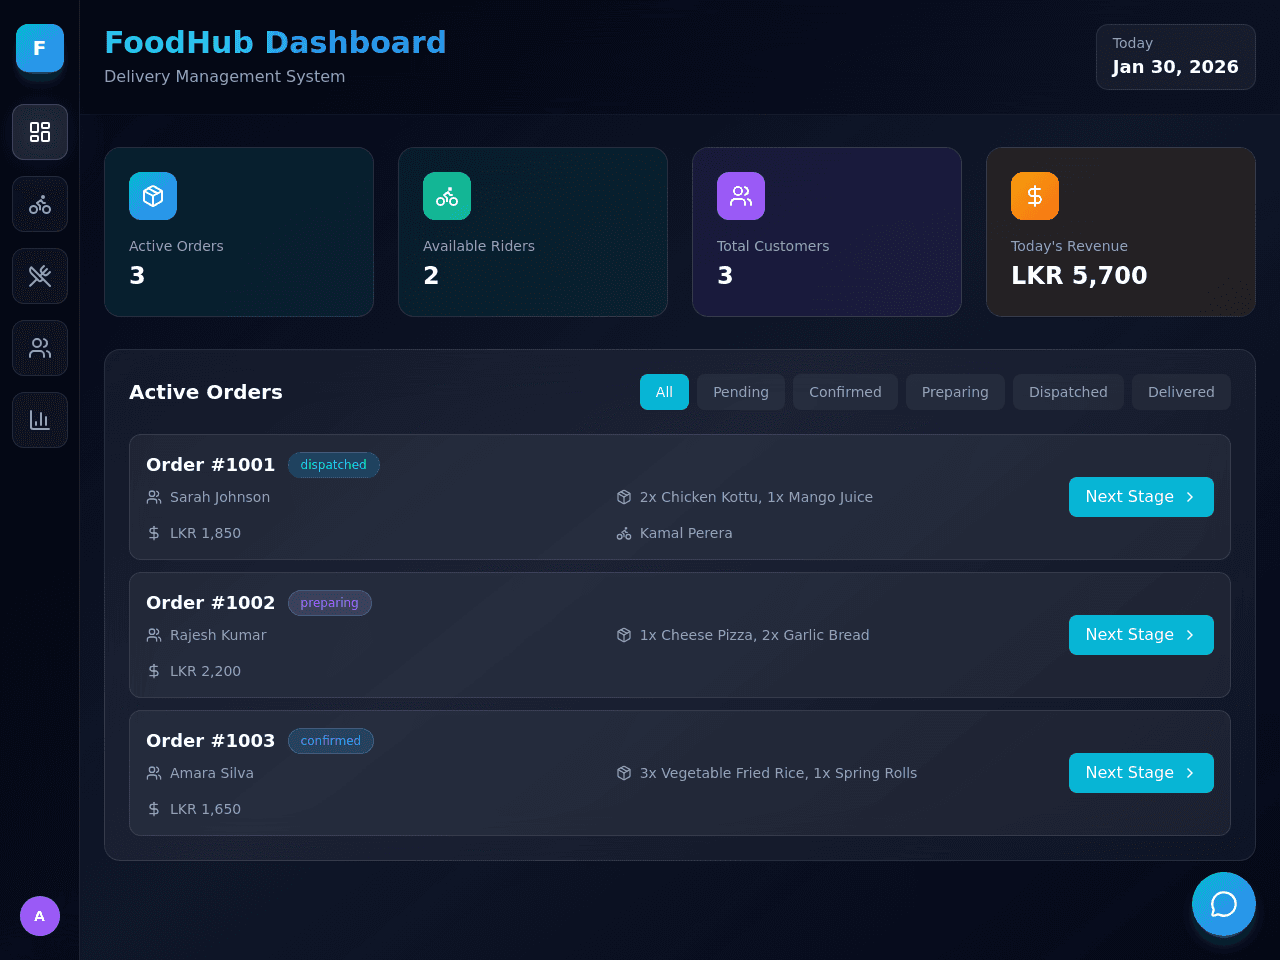
Task: Click the package icon beside Cheese Pizza
Action: click(624, 635)
